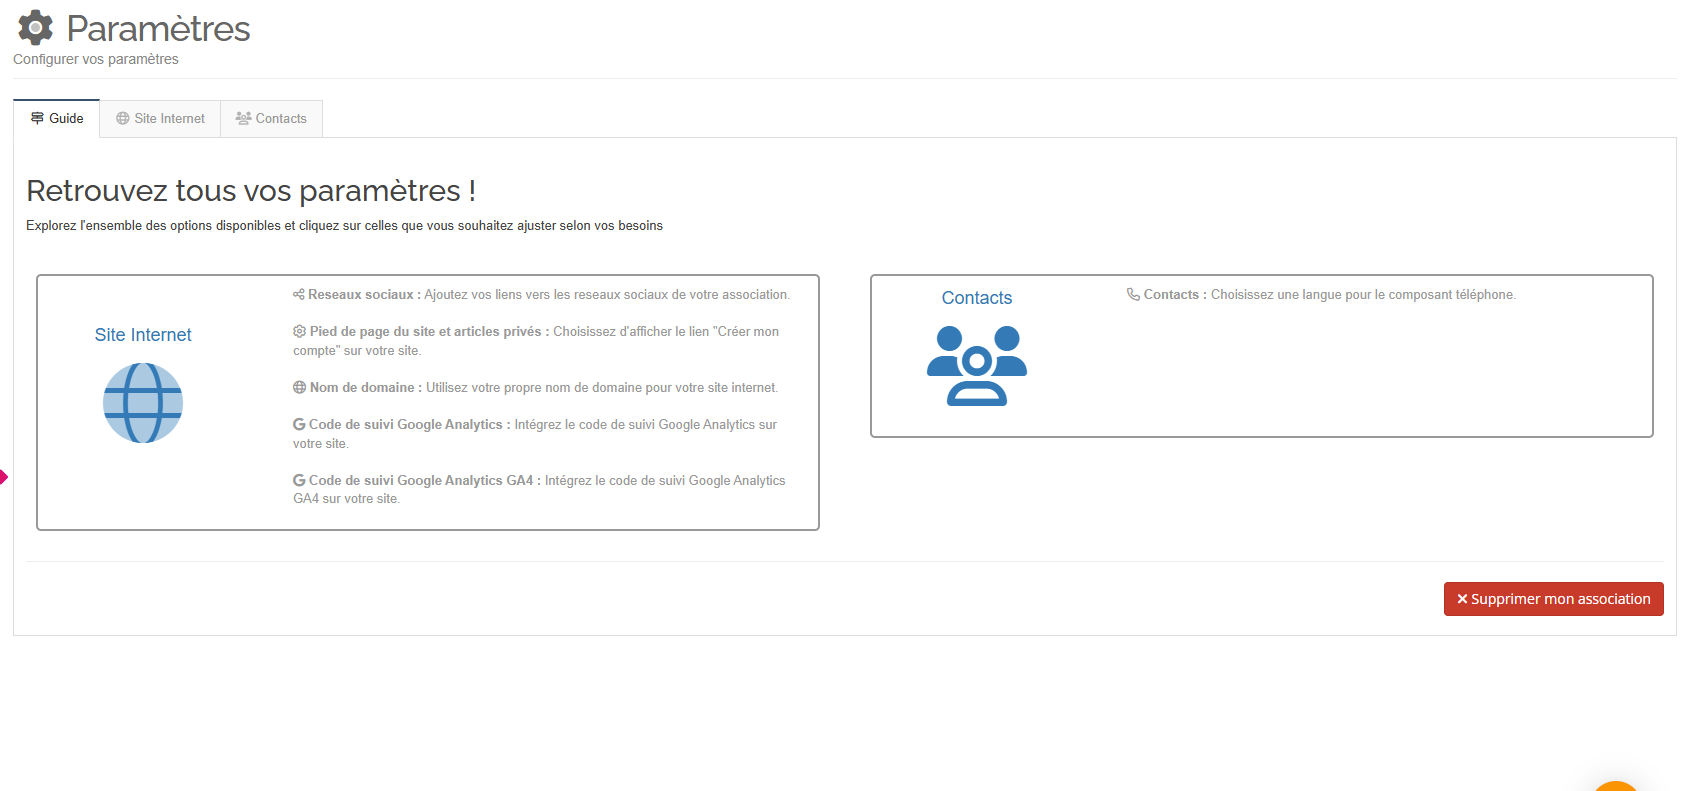
Task: Choose the Reseaux sociaux text label
Action: point(360,295)
